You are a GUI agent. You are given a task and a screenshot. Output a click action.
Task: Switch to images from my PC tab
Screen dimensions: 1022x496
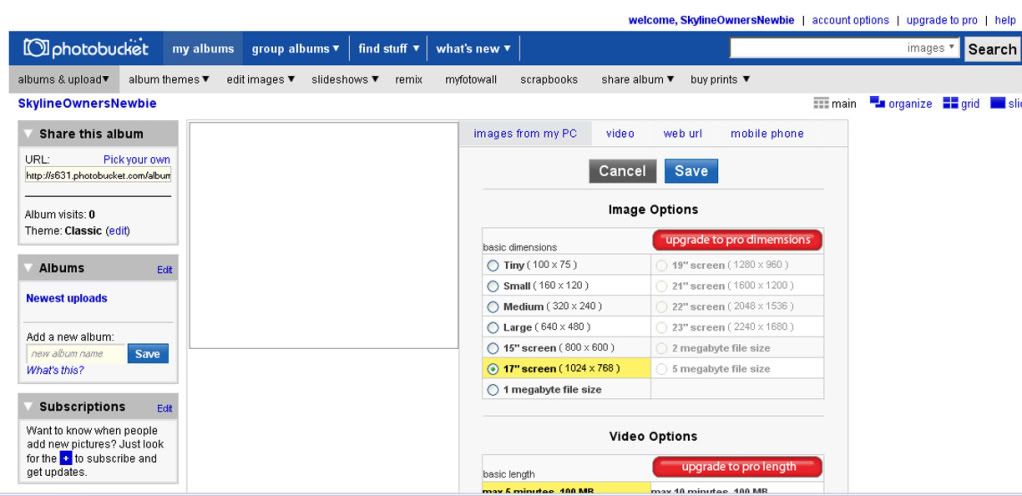click(525, 134)
